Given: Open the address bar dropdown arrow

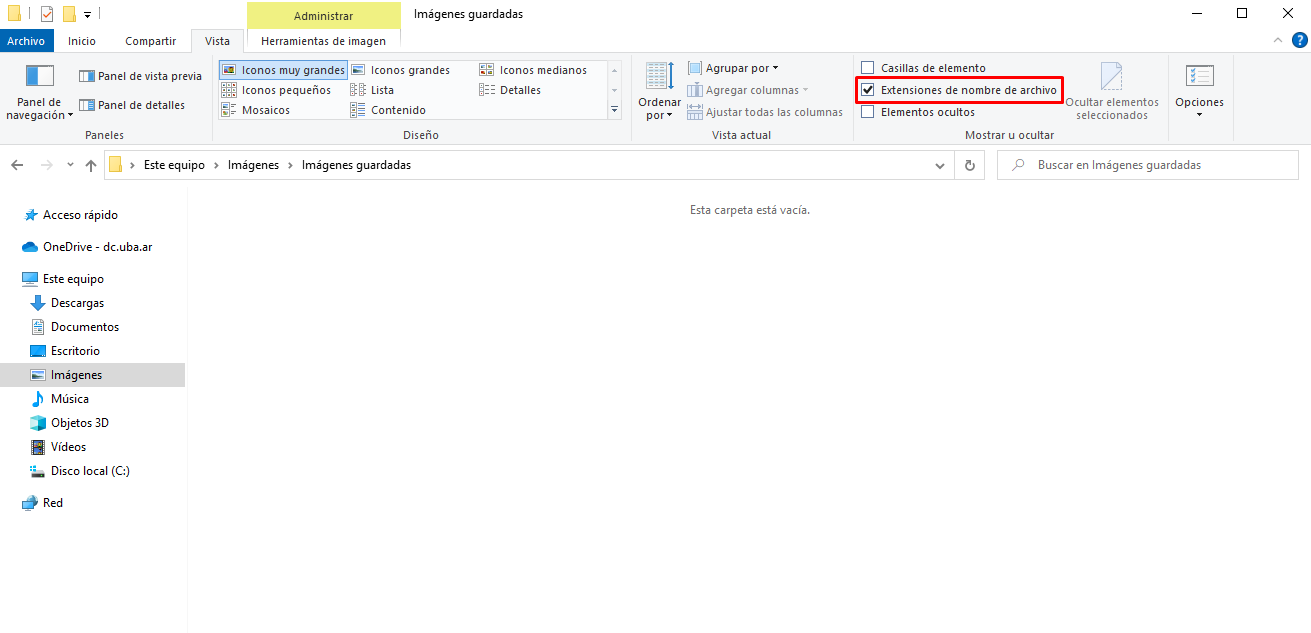Looking at the screenshot, I should click(x=939, y=165).
